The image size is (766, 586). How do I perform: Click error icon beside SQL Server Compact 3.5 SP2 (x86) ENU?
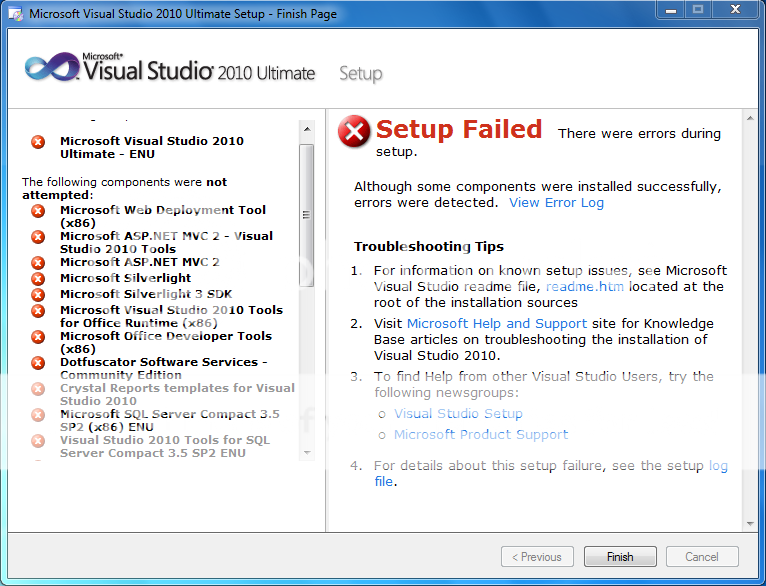click(38, 415)
